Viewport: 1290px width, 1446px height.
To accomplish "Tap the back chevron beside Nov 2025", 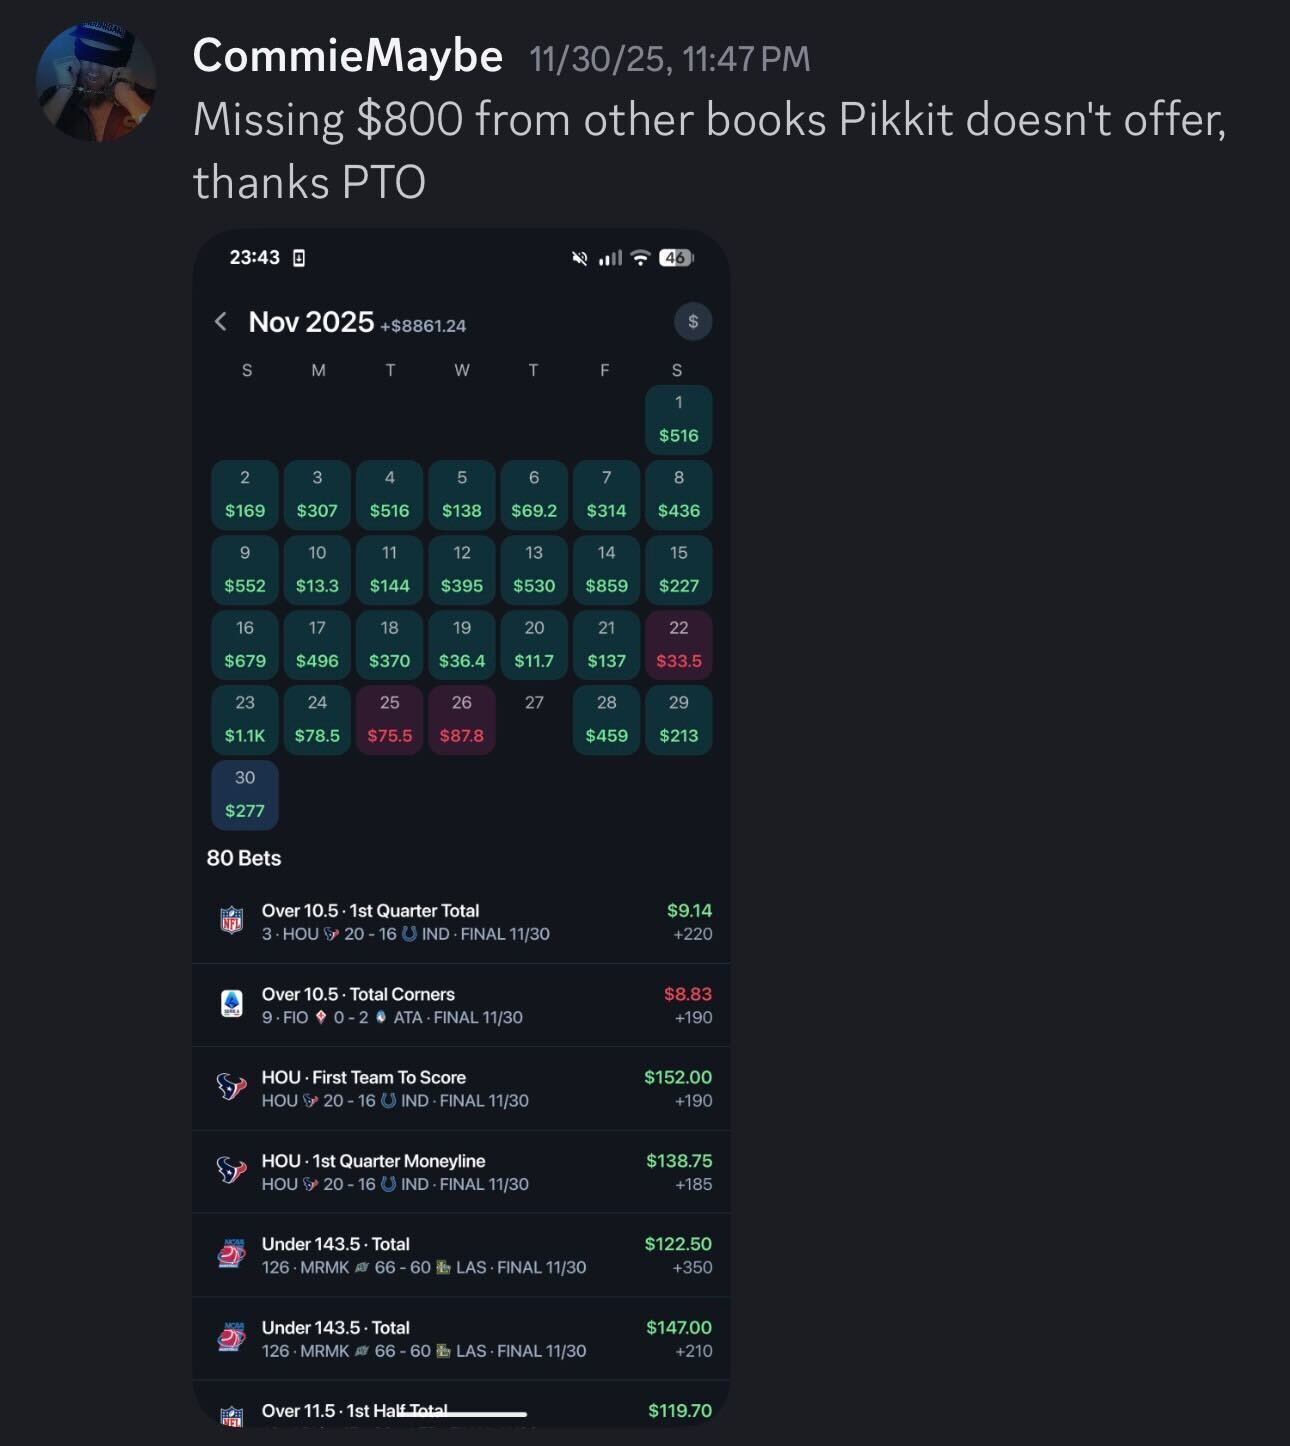I will (221, 322).
